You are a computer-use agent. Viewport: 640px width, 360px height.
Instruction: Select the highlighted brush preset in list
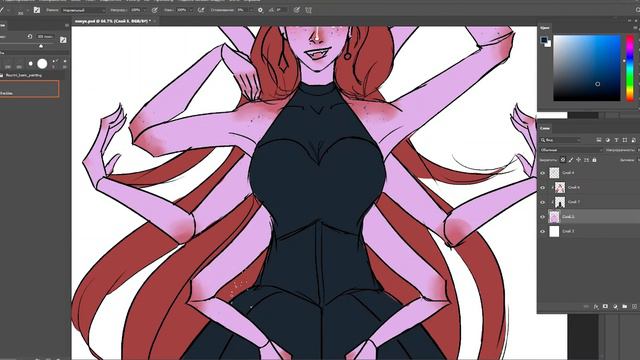[x=29, y=89]
